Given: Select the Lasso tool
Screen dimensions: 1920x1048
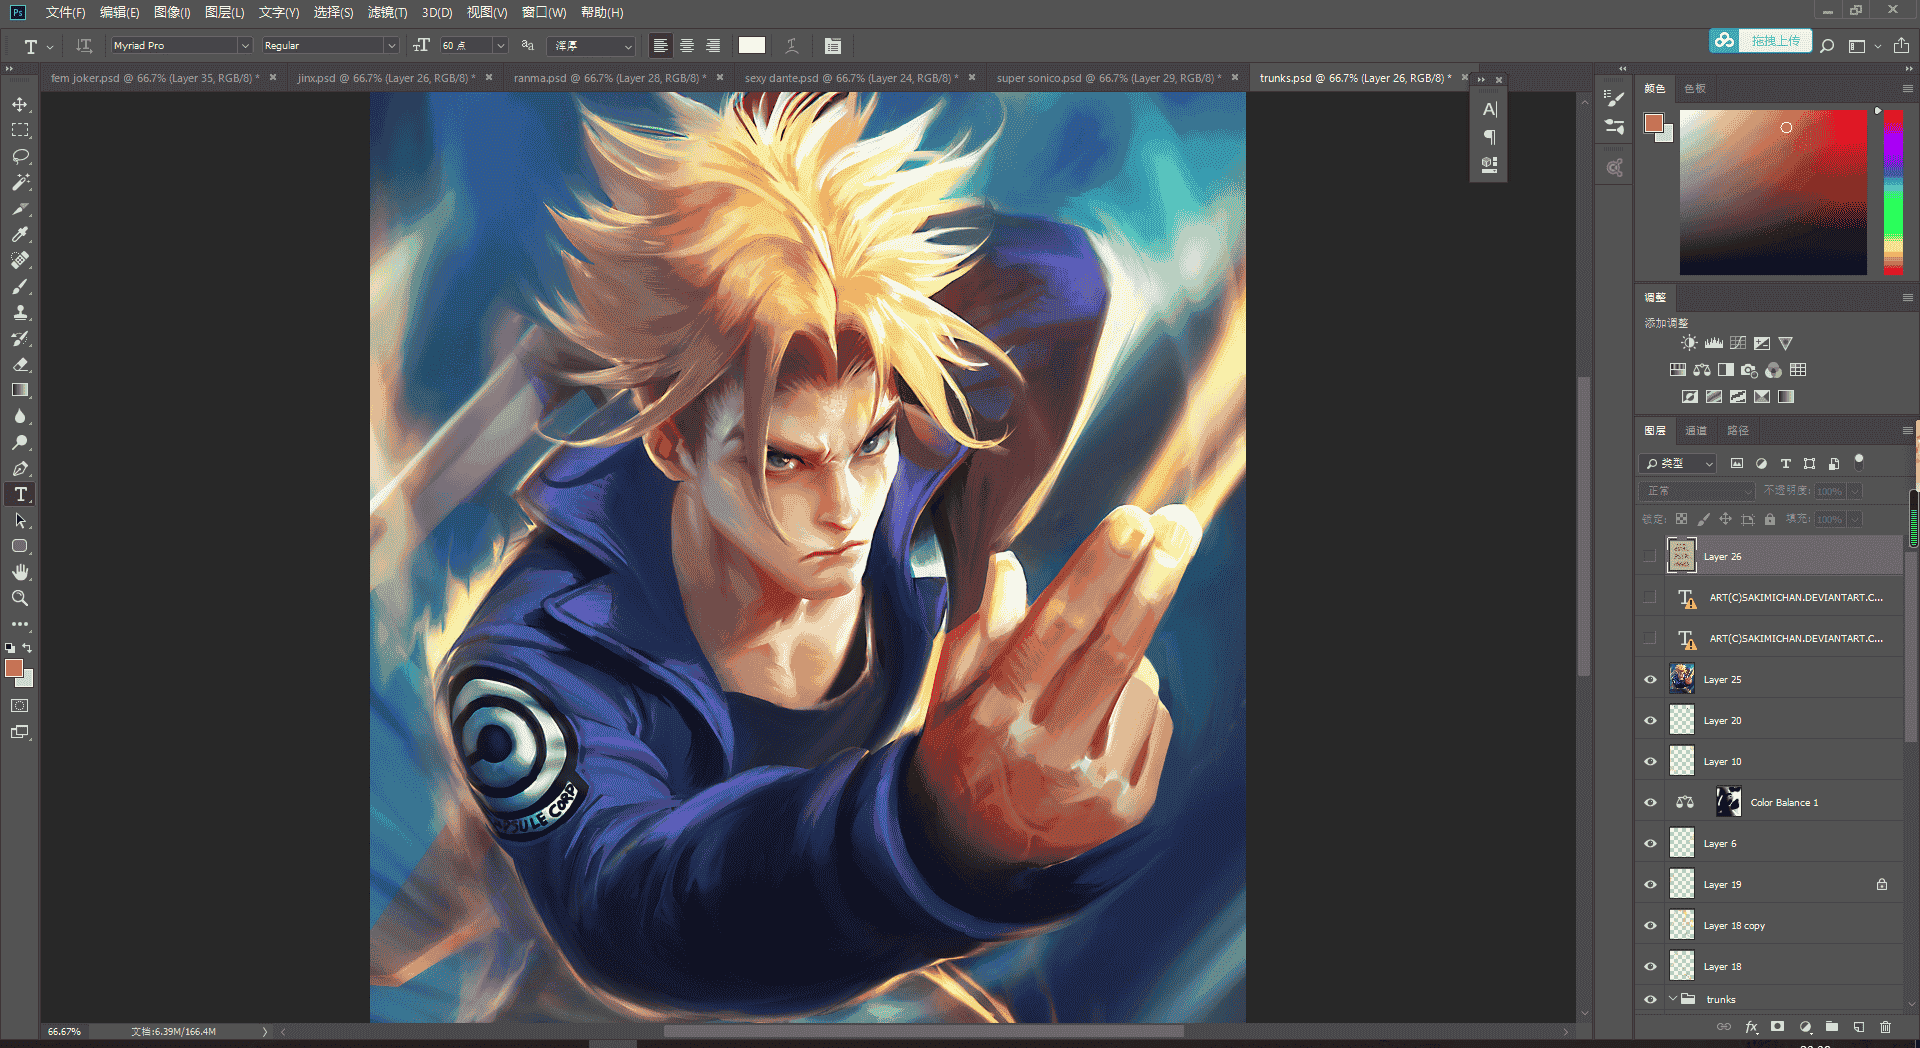Looking at the screenshot, I should (20, 156).
